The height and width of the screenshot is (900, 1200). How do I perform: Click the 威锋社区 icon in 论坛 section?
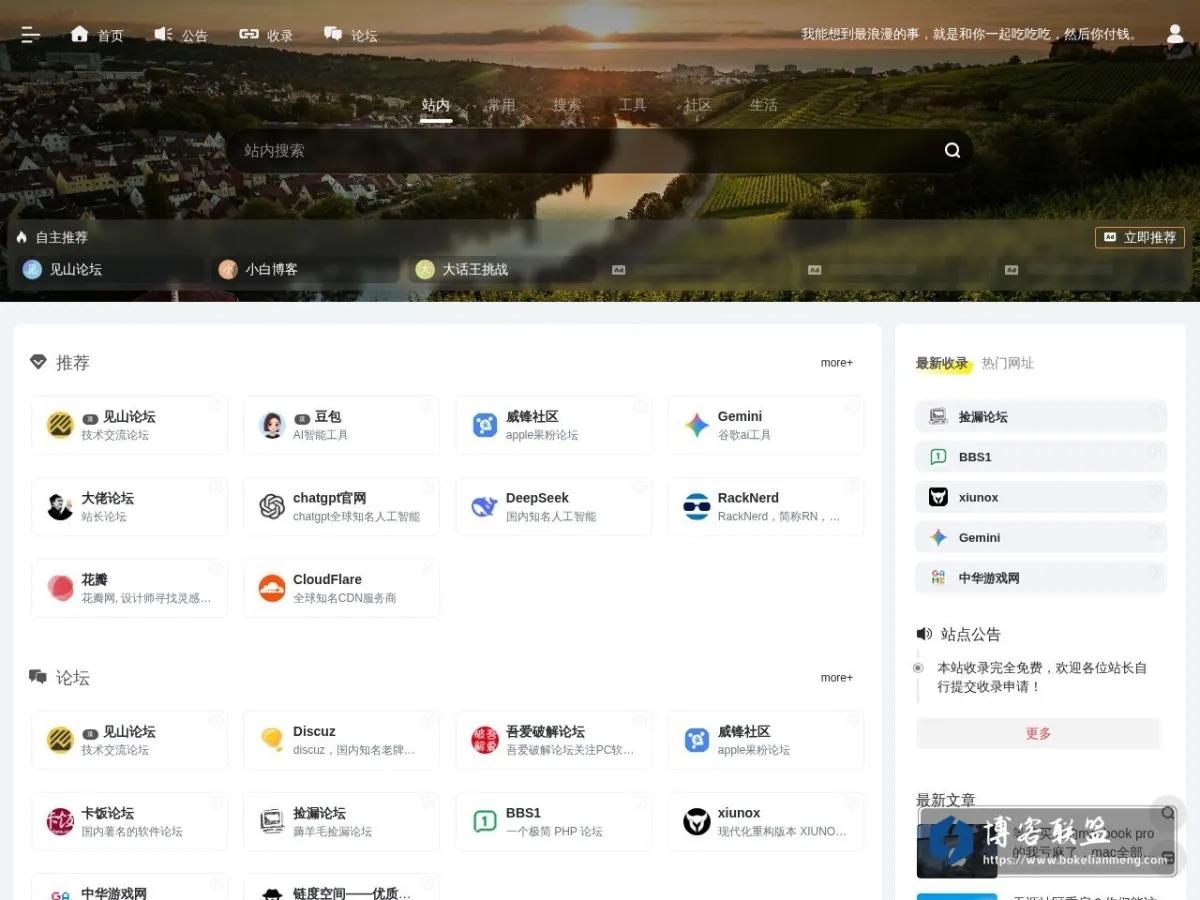tap(697, 740)
